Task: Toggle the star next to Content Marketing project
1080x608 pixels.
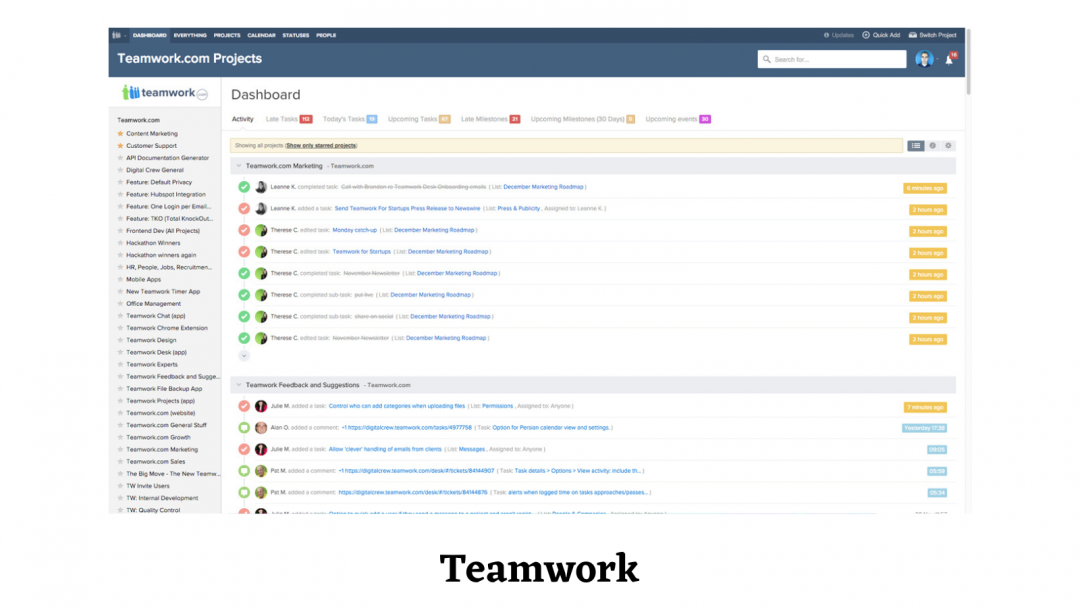Action: [122, 133]
